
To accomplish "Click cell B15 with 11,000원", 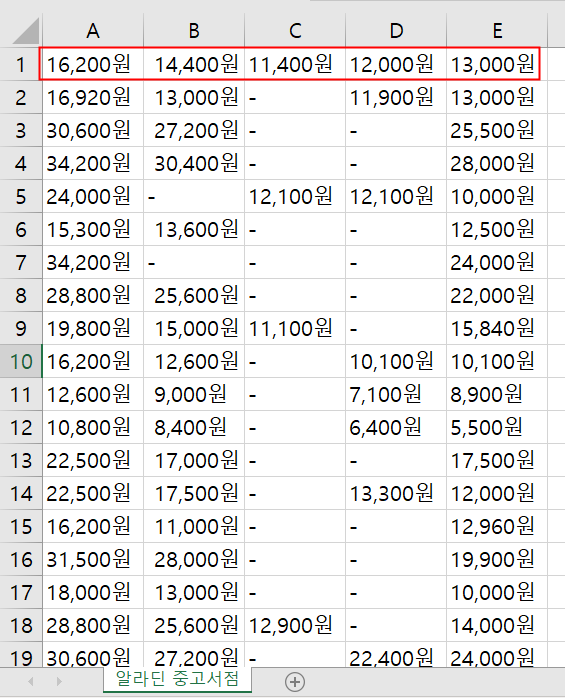I will [x=194, y=526].
